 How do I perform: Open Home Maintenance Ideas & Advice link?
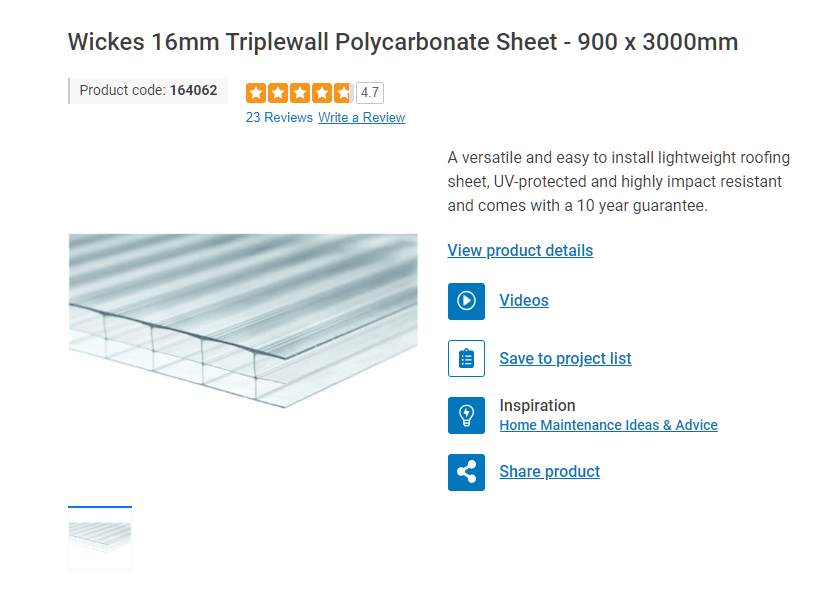pyautogui.click(x=608, y=425)
